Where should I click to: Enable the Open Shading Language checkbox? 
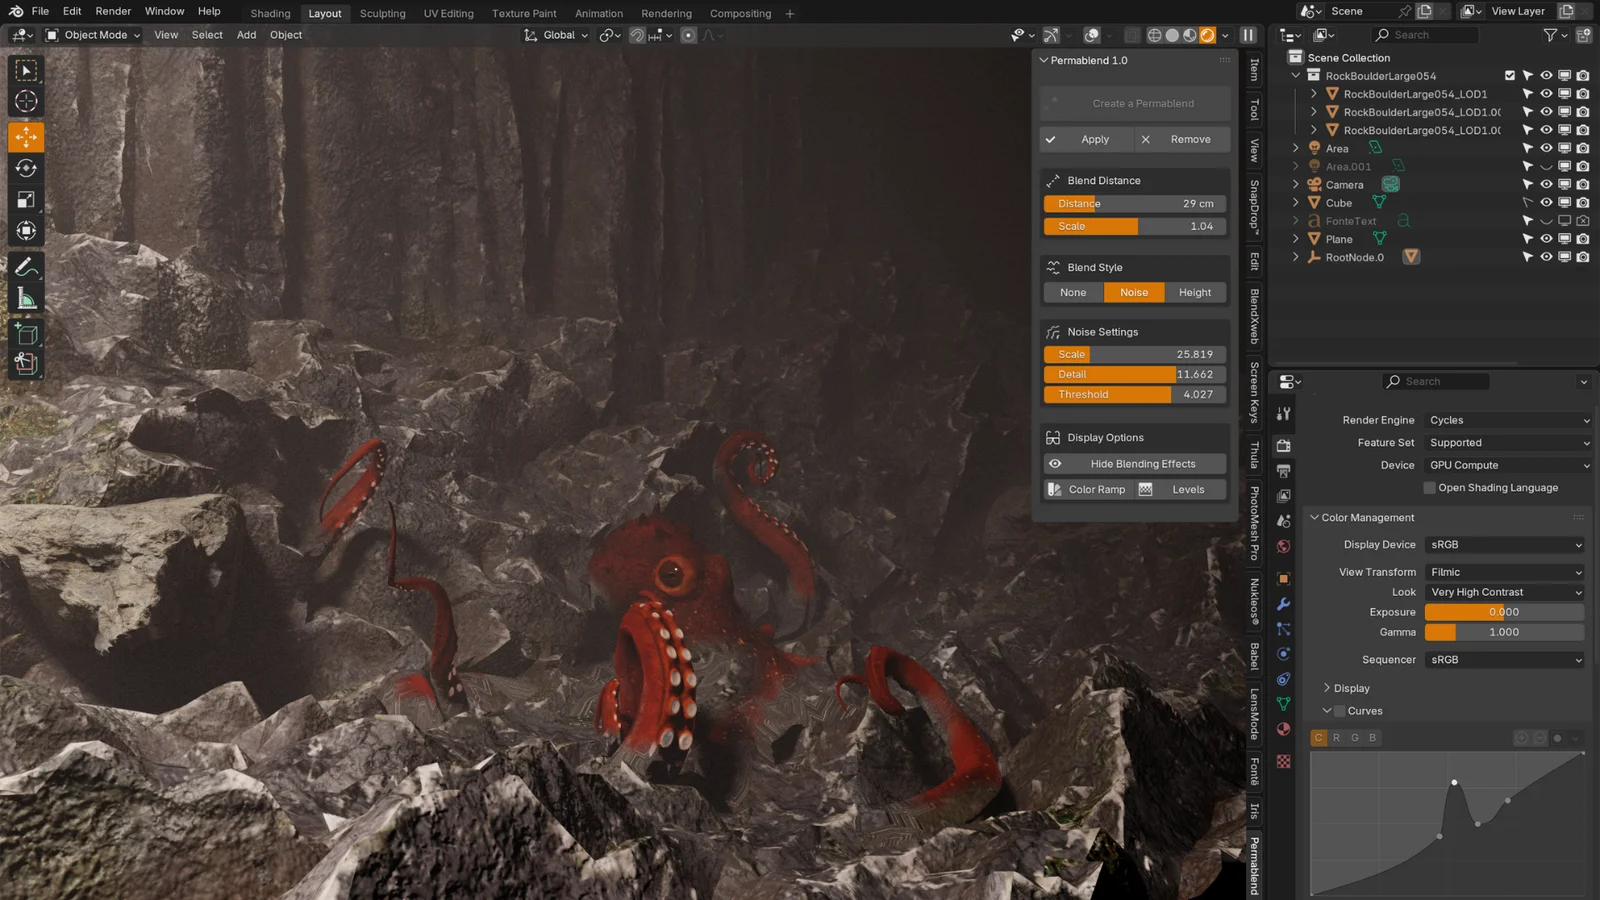1430,487
